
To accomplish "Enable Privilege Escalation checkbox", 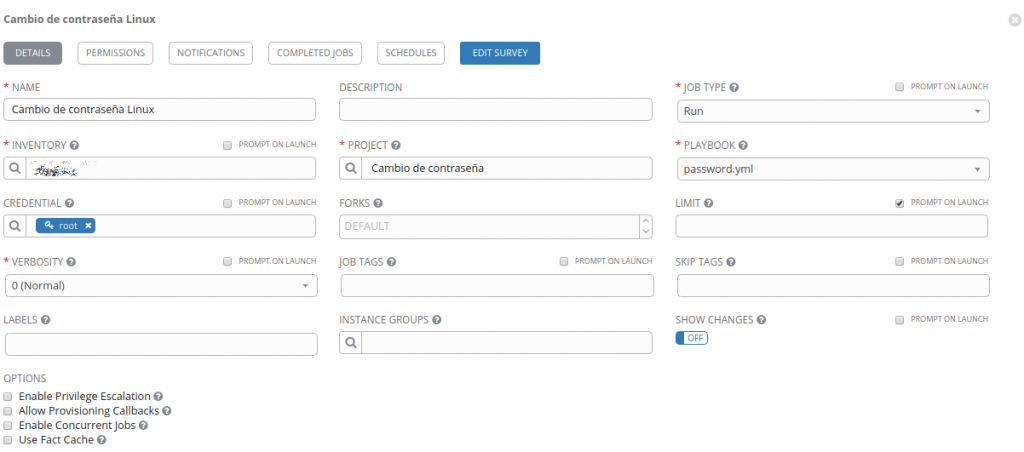I will point(8,396).
